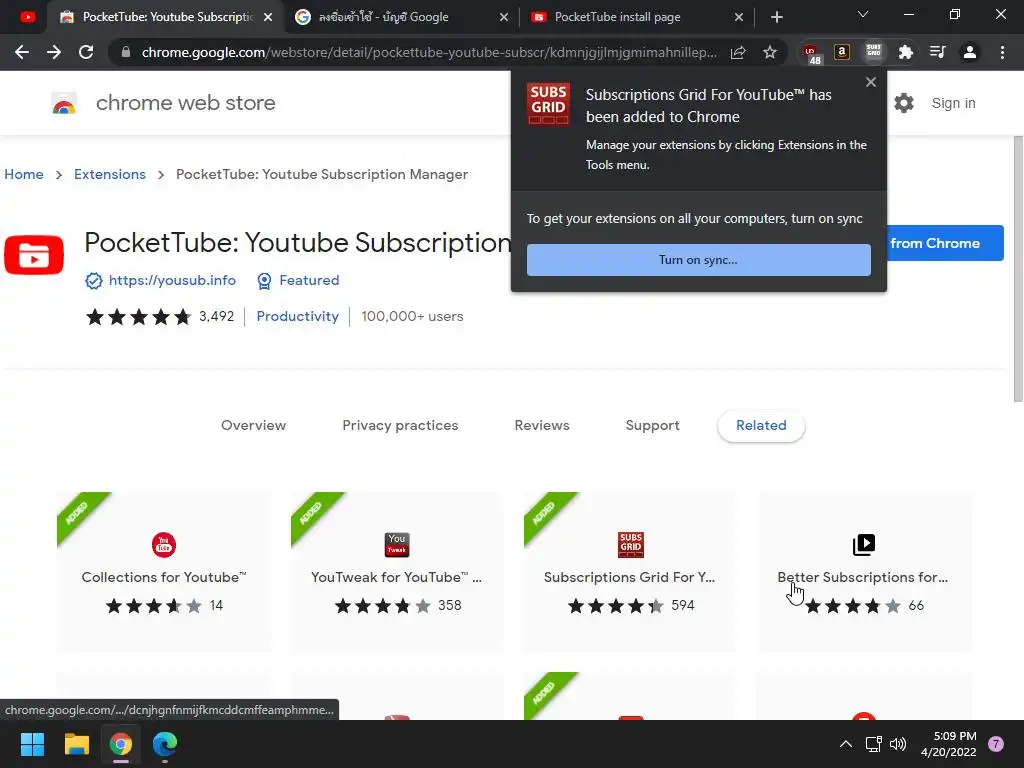Open the Productivity category link
The height and width of the screenshot is (768, 1024).
[x=297, y=317]
